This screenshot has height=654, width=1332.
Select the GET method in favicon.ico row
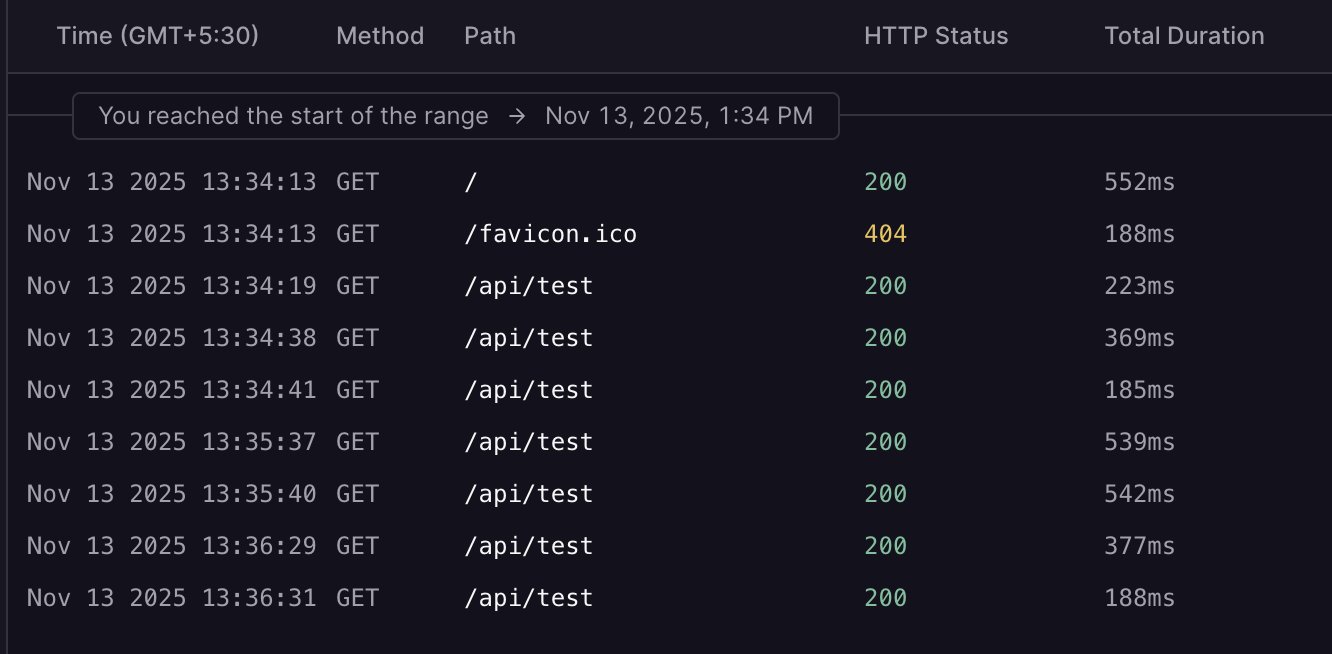coord(357,234)
